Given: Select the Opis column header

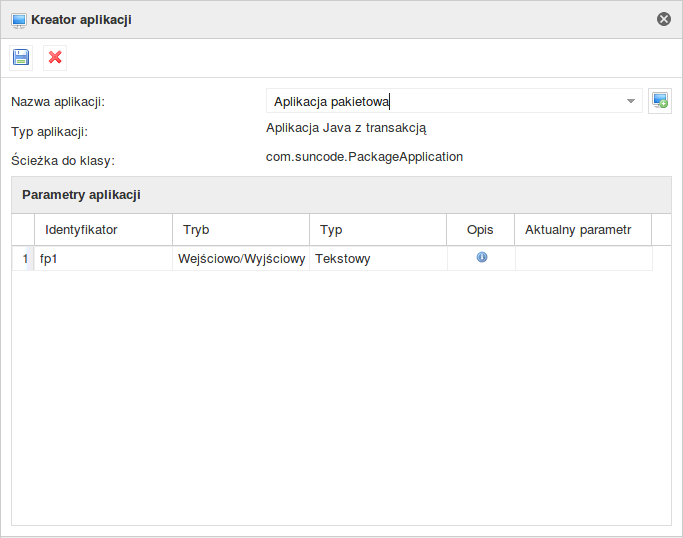Looking at the screenshot, I should coord(480,230).
